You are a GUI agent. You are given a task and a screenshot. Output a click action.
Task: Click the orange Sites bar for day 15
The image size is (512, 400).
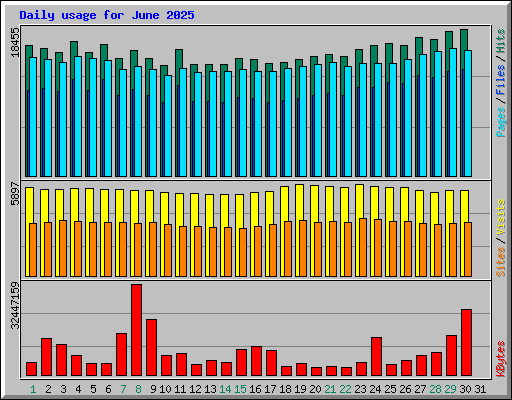tap(243, 252)
